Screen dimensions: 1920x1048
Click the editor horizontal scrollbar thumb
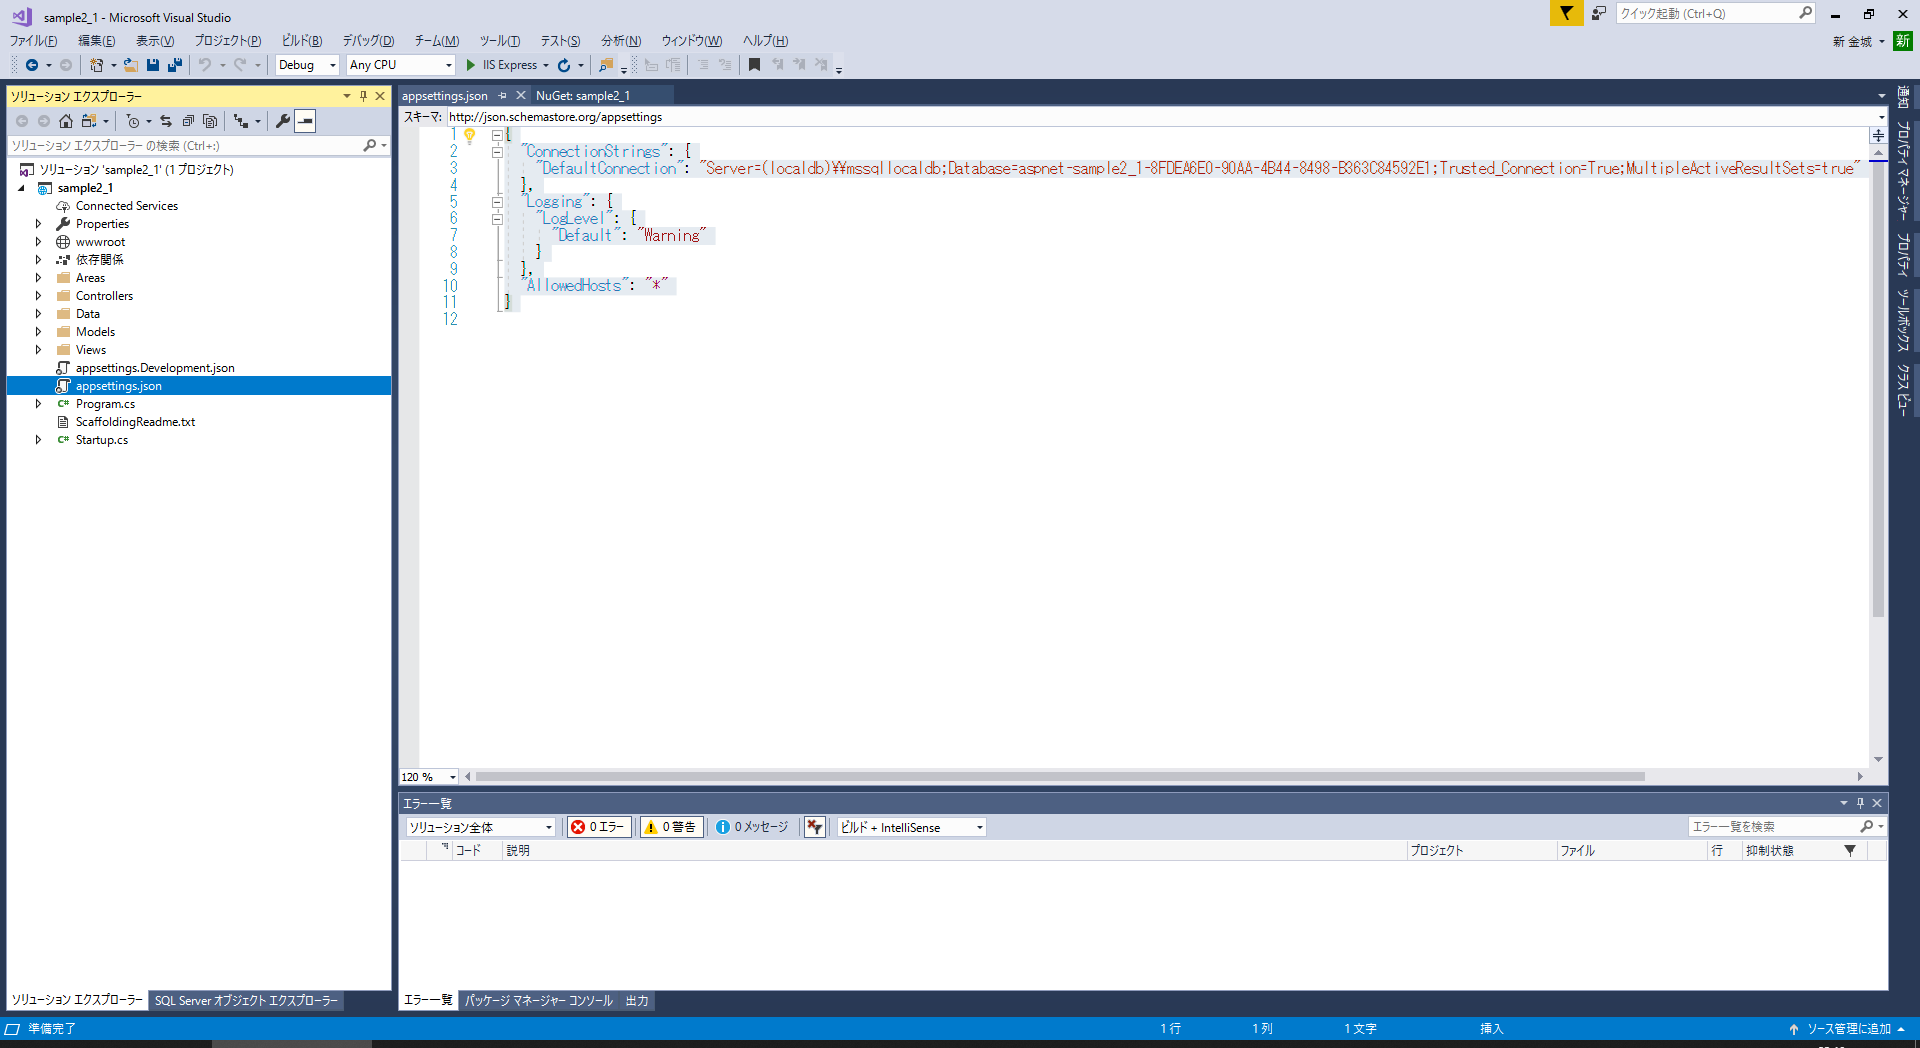[x=1060, y=777]
